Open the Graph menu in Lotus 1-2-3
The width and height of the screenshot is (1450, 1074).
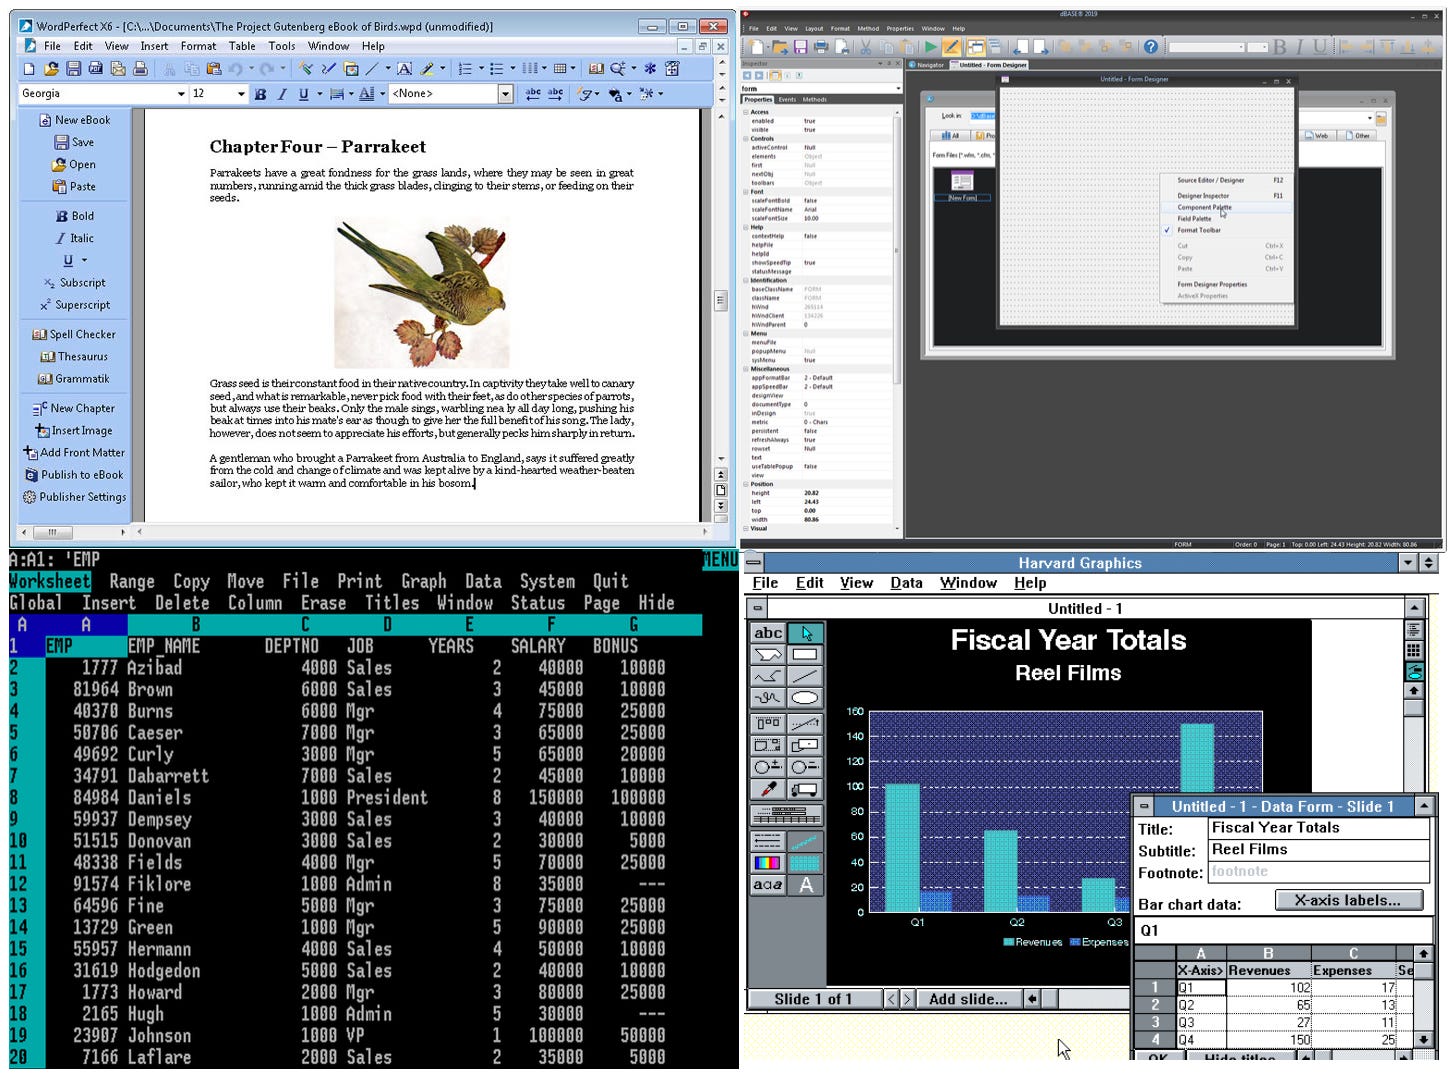coord(424,580)
